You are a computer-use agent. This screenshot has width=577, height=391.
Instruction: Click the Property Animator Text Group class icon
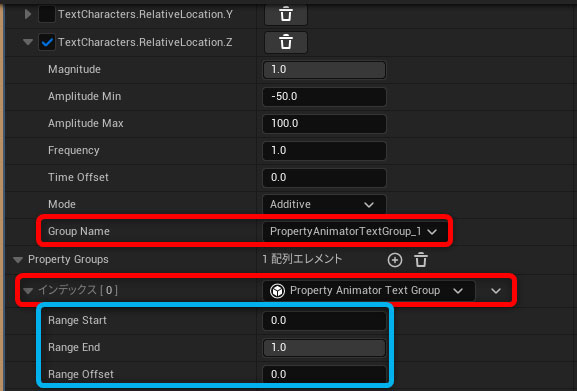click(277, 291)
